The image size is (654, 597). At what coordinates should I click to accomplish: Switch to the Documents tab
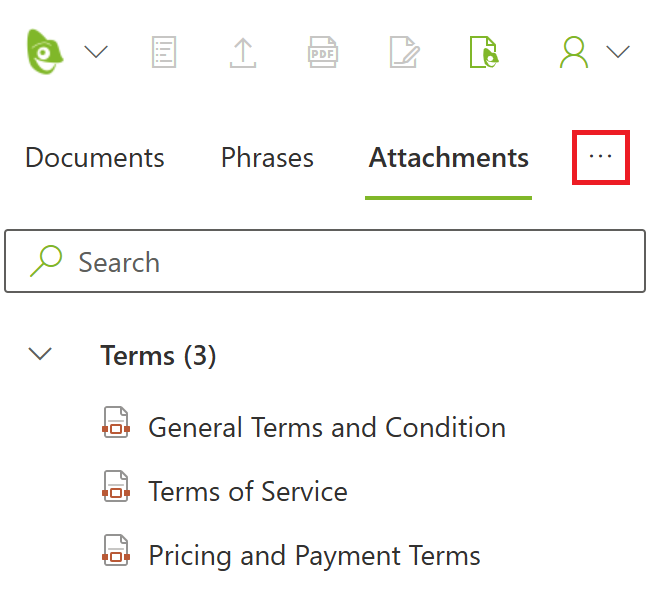point(94,158)
